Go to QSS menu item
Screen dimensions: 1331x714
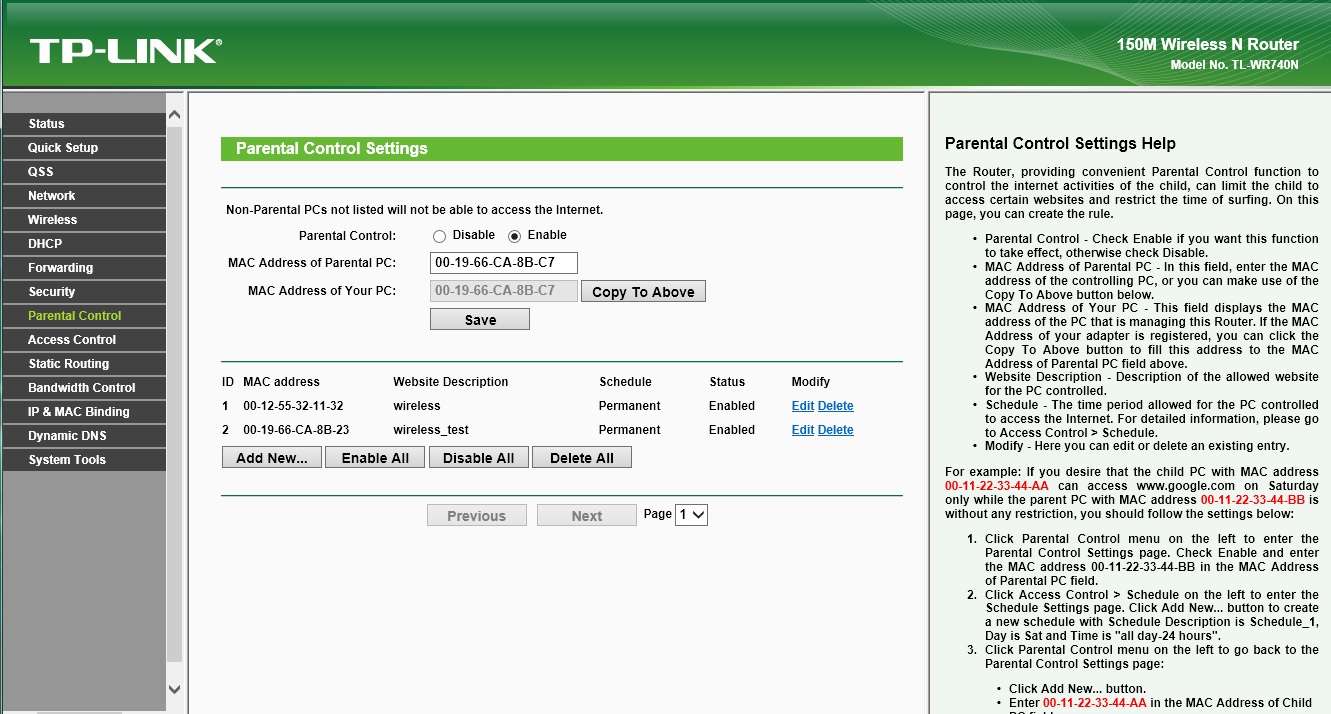84,172
